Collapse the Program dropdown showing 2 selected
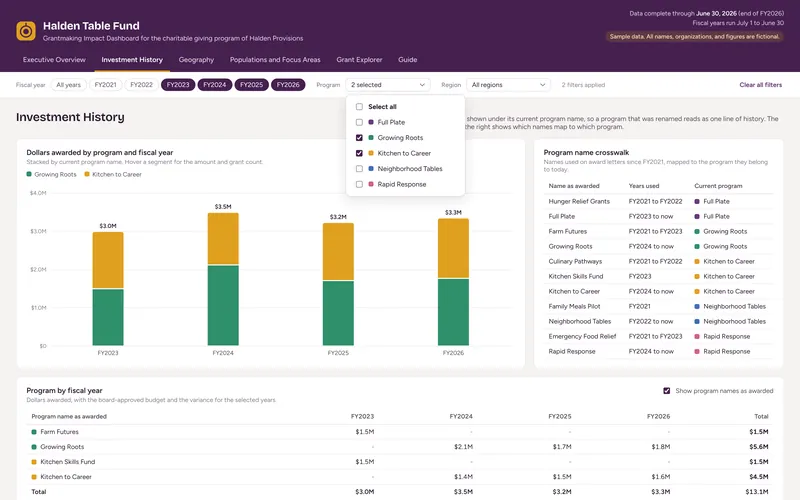Image resolution: width=800 pixels, height=500 pixels. coord(388,85)
